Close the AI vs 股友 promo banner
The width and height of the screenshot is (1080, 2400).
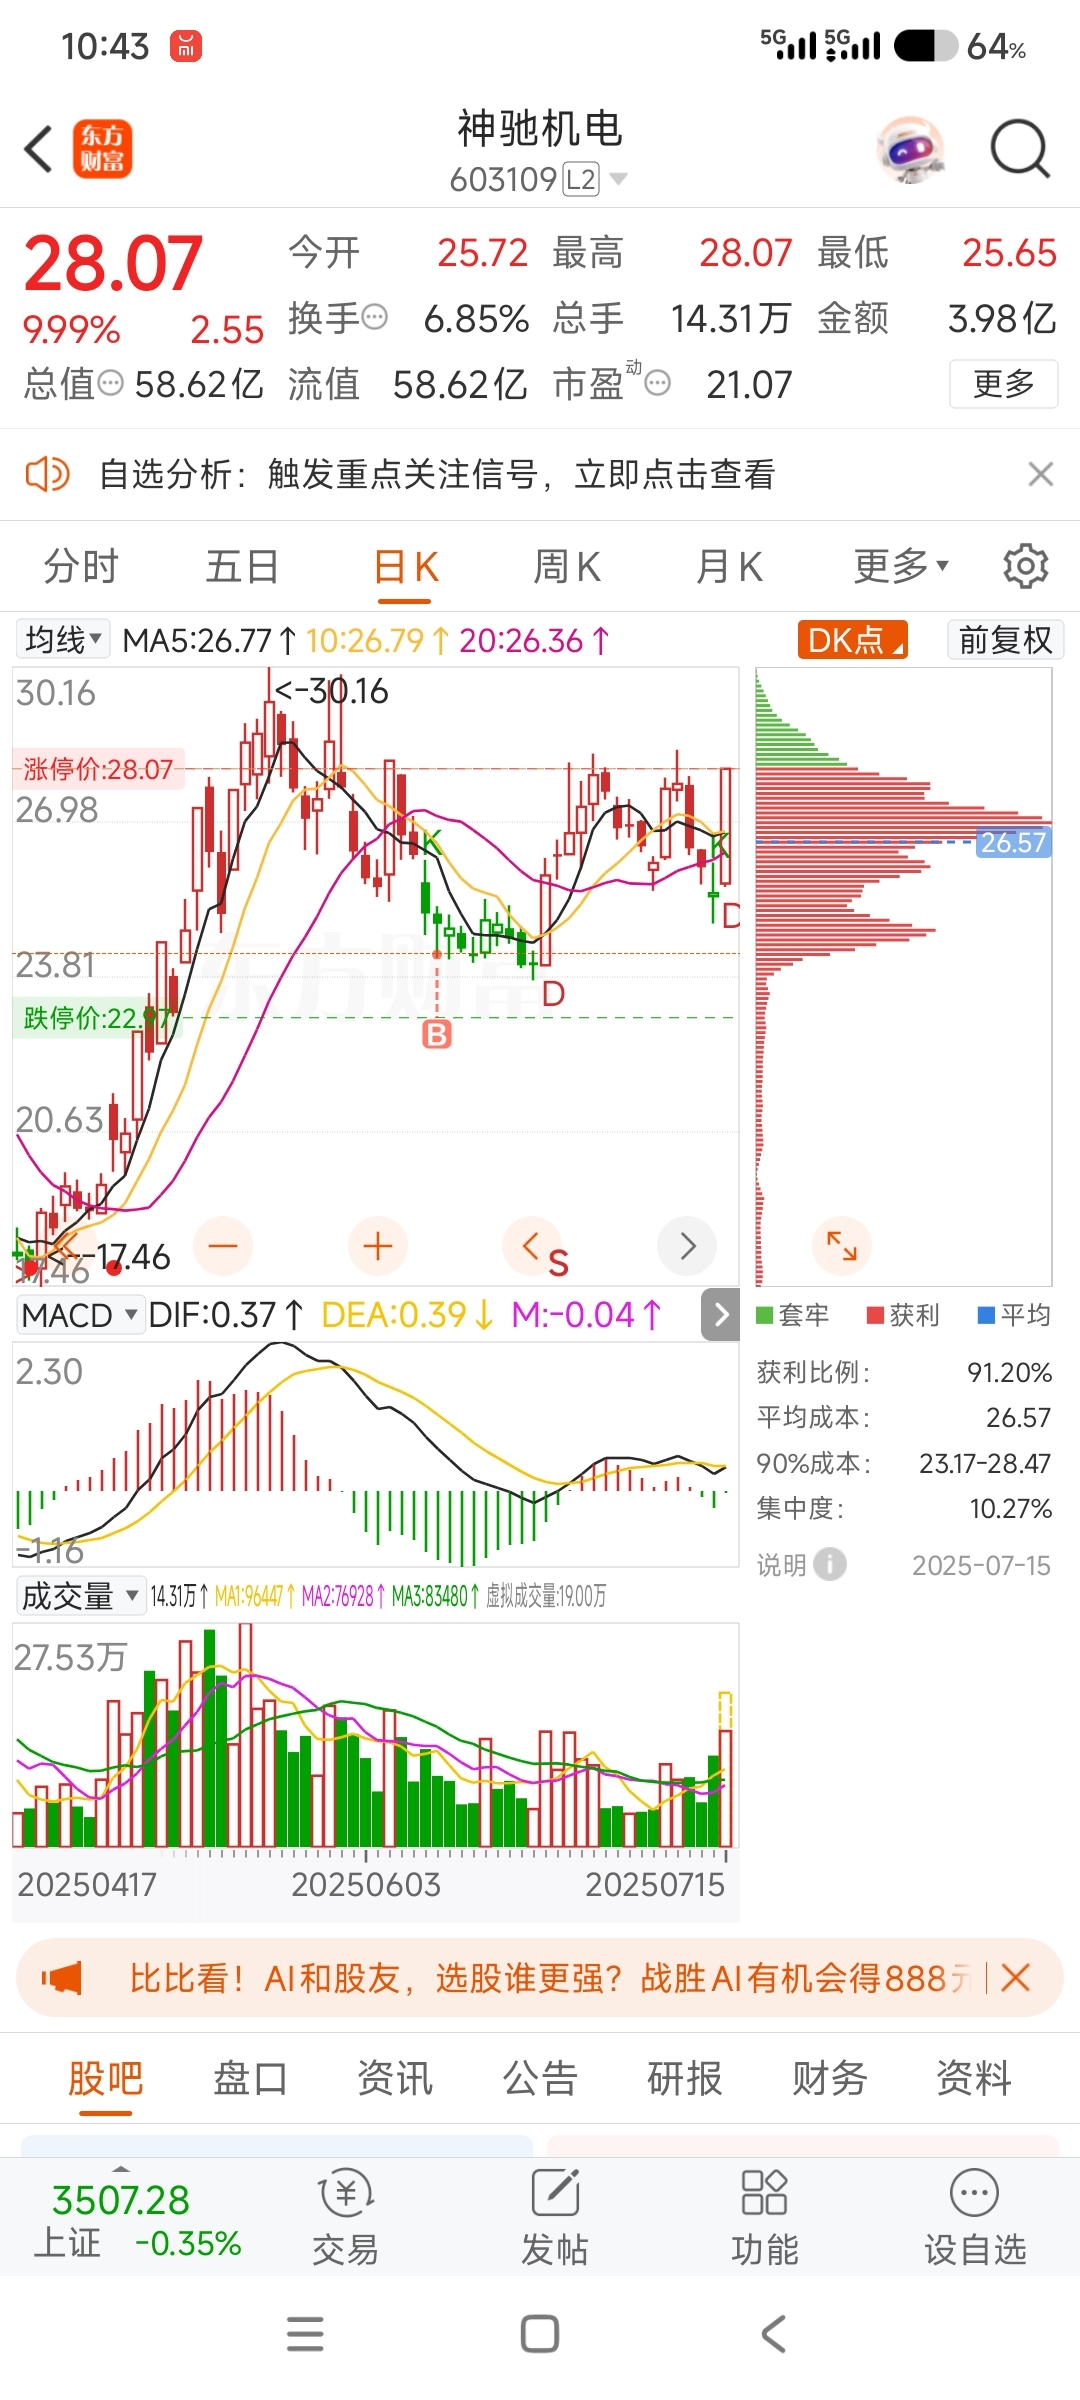[x=1015, y=1978]
